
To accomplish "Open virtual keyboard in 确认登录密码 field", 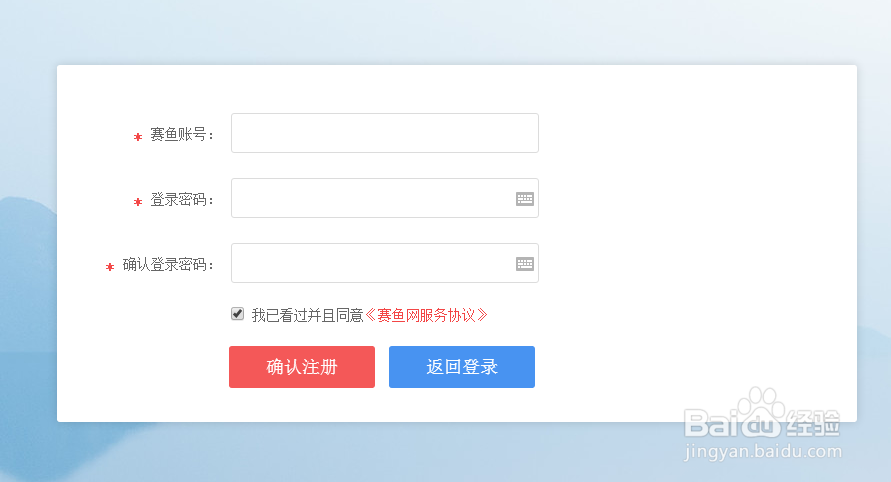I will tap(524, 264).
